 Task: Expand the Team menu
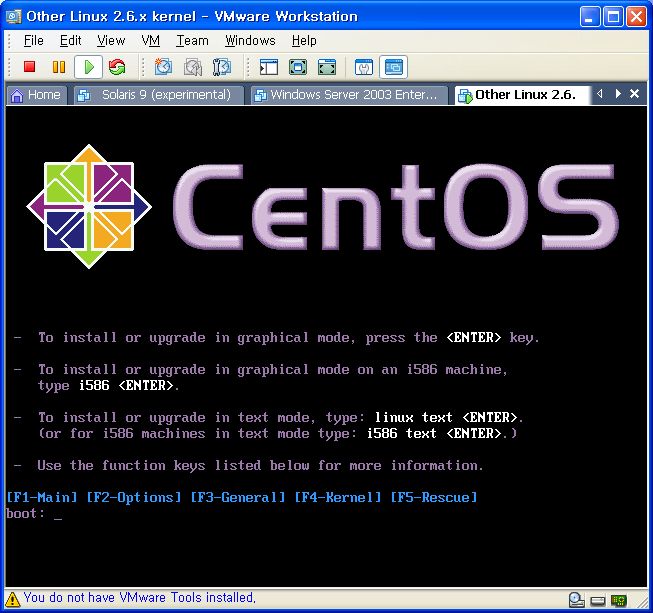coord(192,40)
